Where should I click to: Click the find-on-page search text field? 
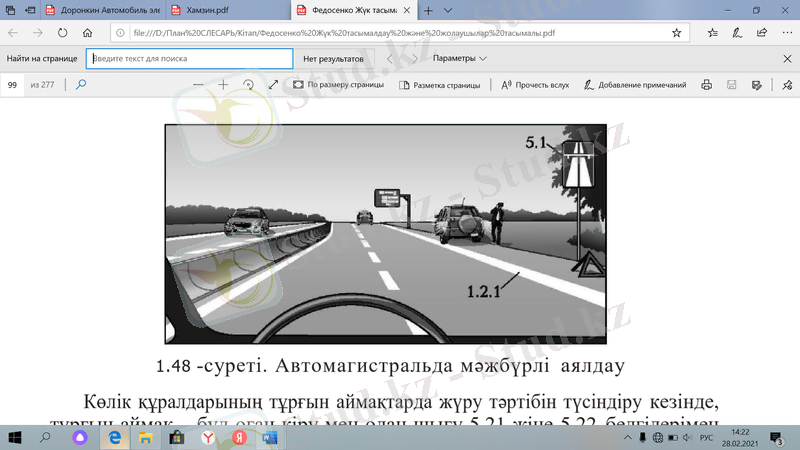pos(188,59)
